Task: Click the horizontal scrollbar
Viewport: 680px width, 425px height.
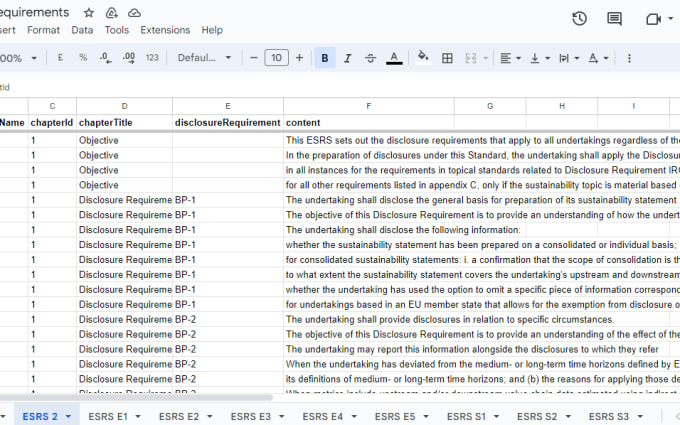Action: (x=136, y=397)
